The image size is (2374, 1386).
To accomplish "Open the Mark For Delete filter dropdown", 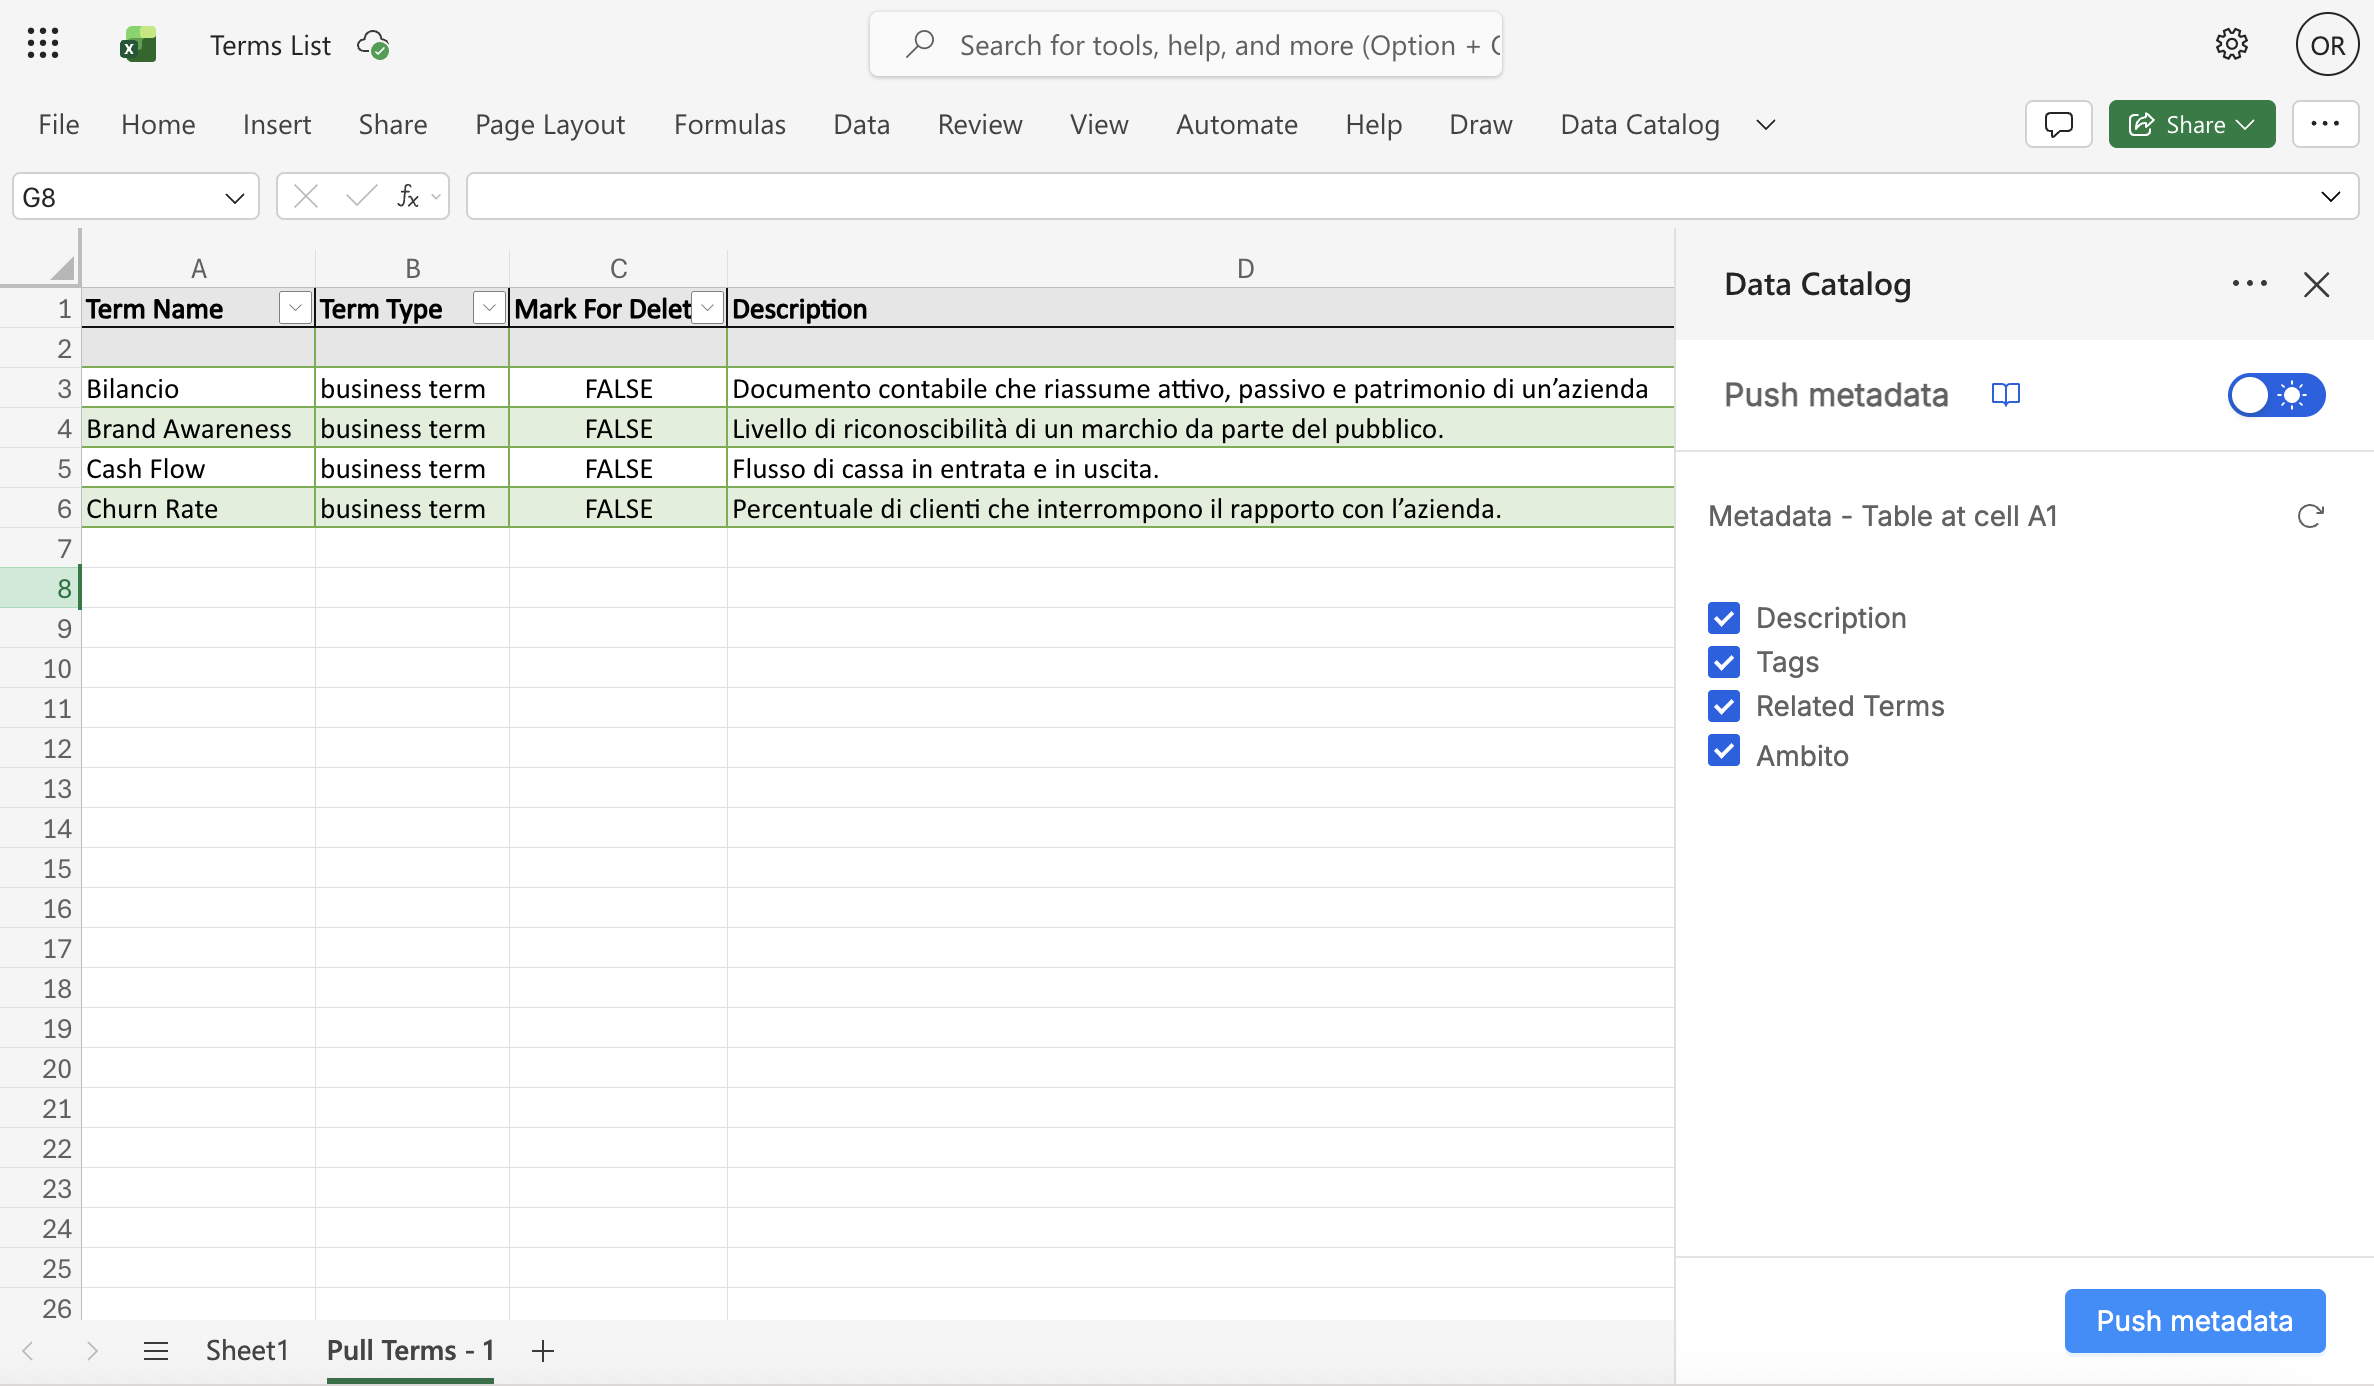I will point(708,308).
